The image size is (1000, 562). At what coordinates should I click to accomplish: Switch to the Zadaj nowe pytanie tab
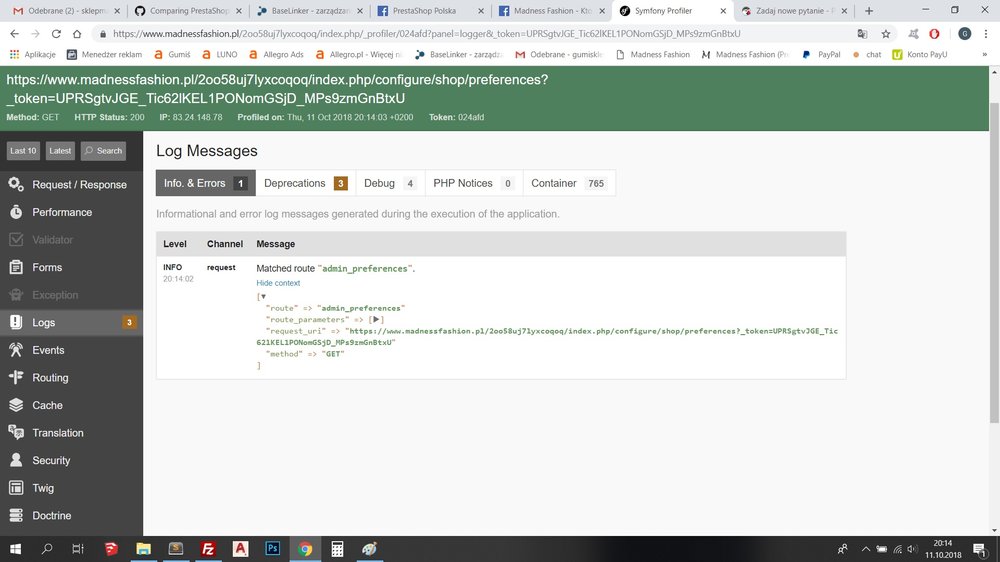[794, 11]
